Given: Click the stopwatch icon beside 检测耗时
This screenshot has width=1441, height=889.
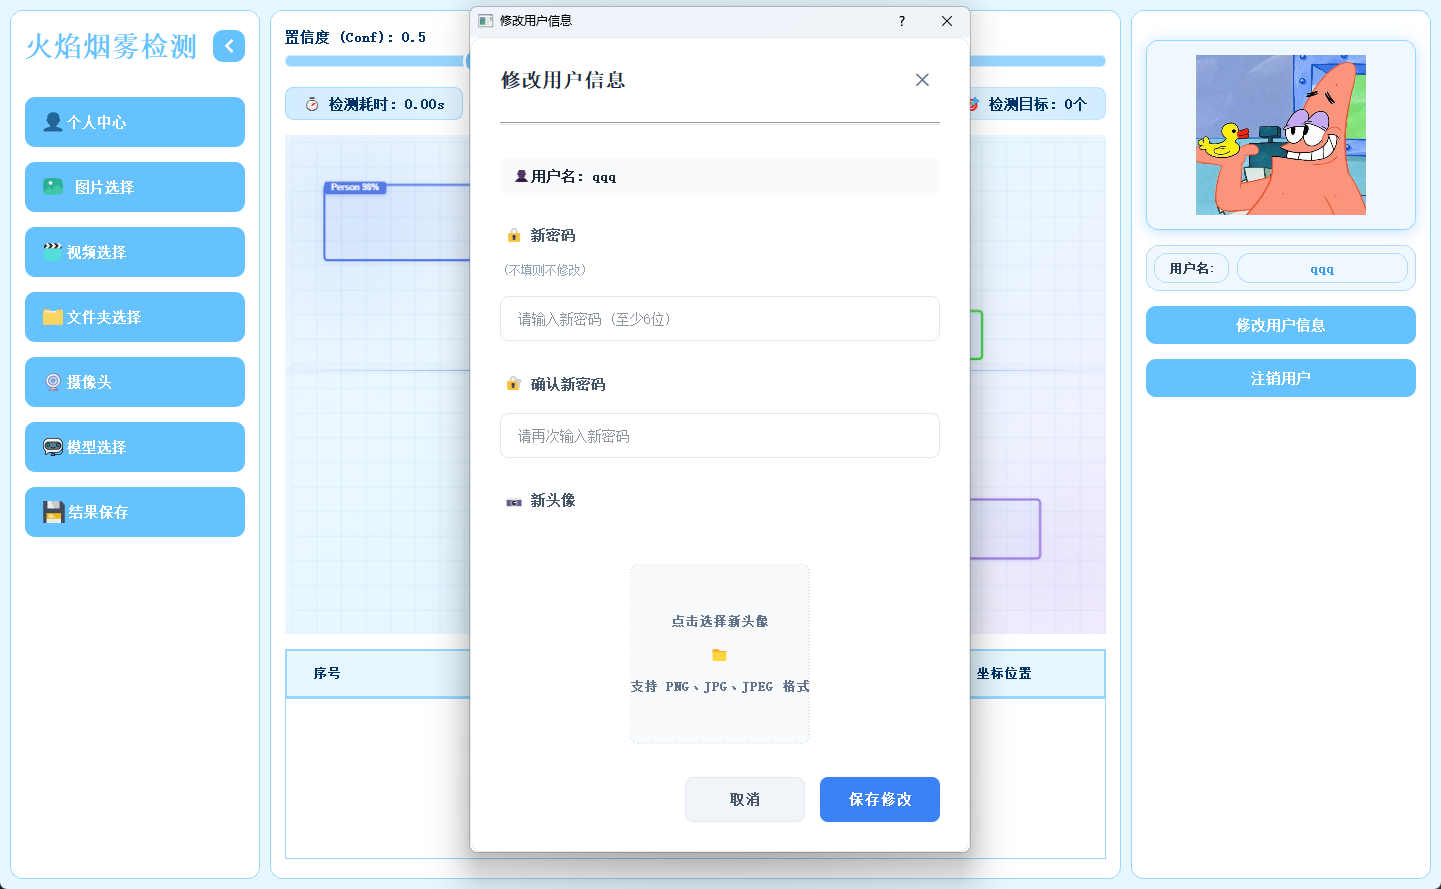Looking at the screenshot, I should point(312,104).
